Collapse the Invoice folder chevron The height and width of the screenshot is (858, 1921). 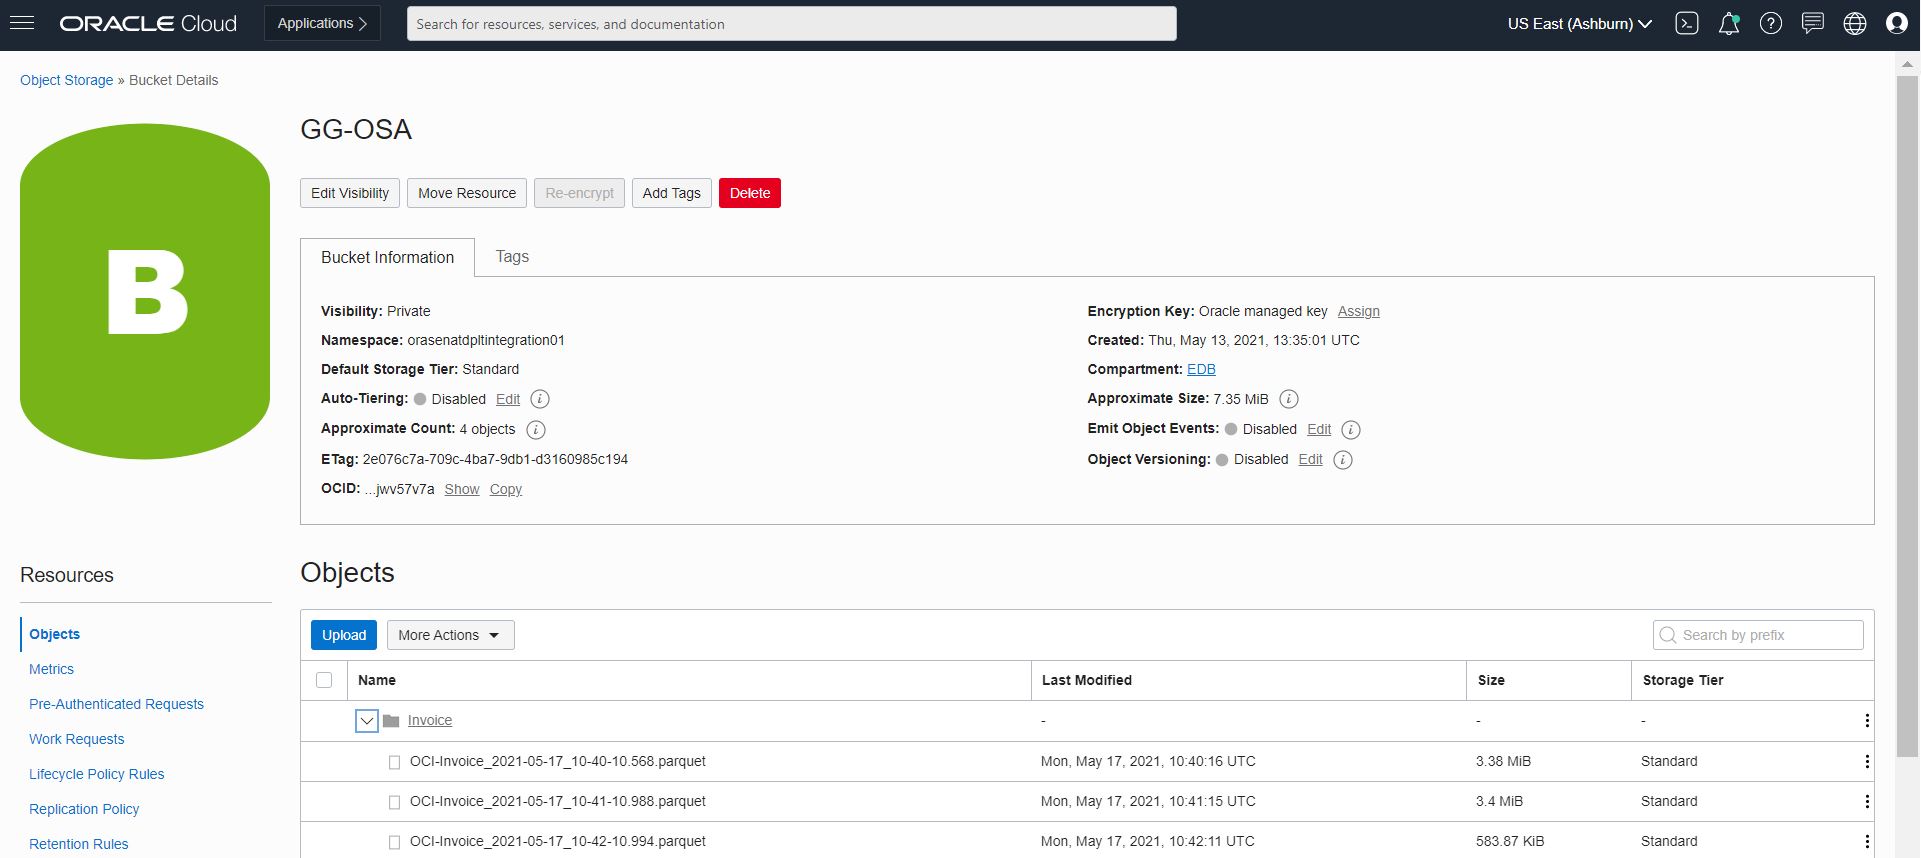pos(367,721)
